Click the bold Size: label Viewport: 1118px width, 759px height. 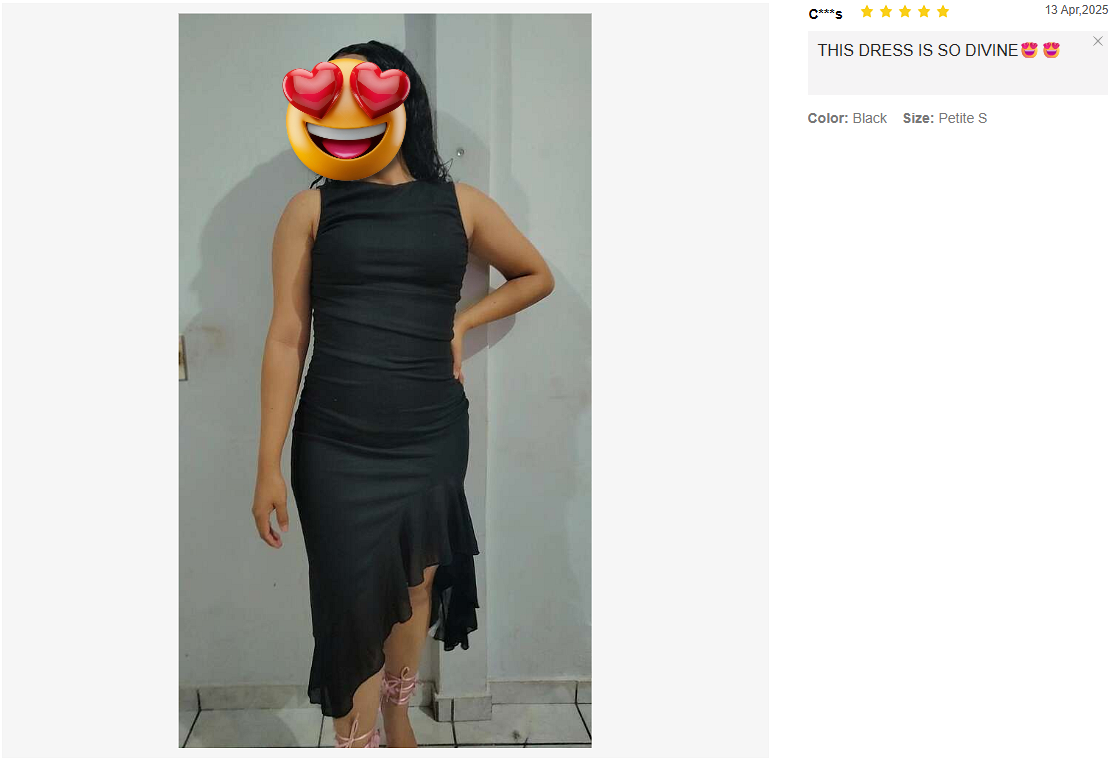click(918, 118)
